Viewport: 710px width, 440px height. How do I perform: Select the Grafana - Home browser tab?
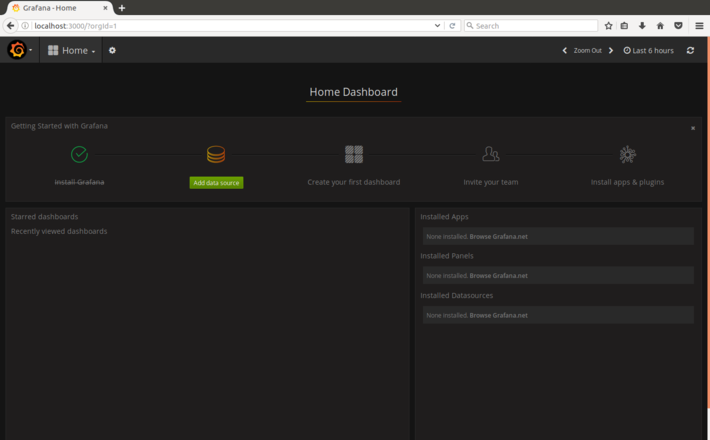coord(58,8)
